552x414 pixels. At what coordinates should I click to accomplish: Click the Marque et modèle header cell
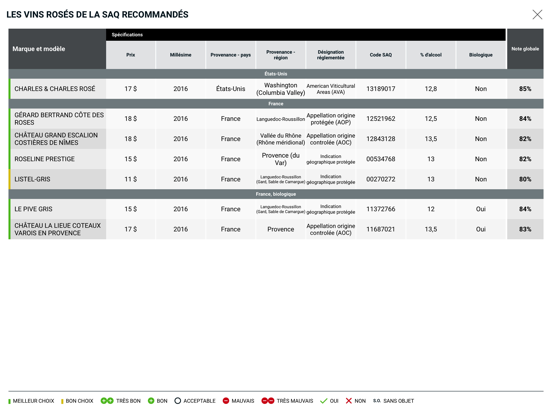57,49
